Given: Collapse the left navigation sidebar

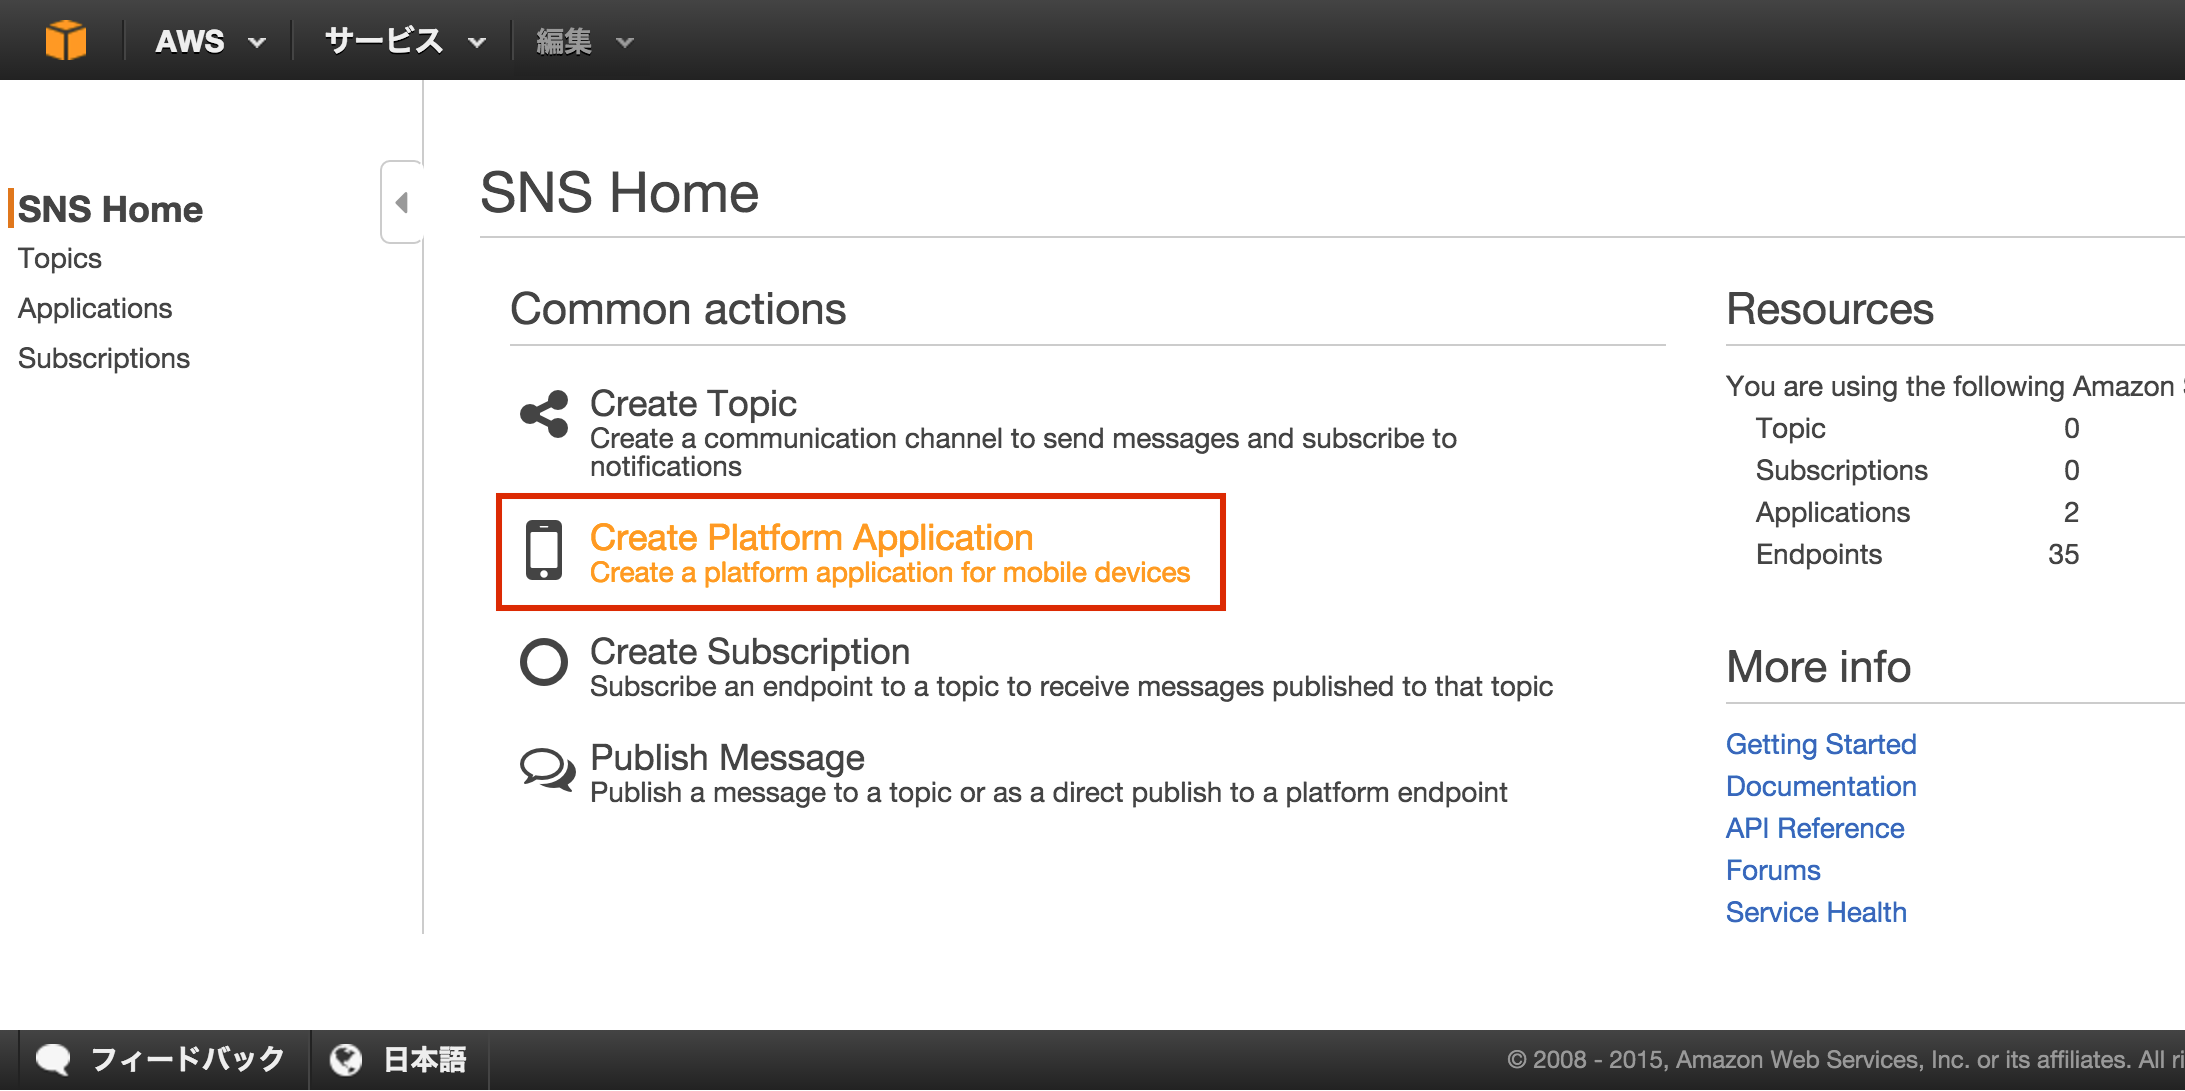Looking at the screenshot, I should point(402,203).
